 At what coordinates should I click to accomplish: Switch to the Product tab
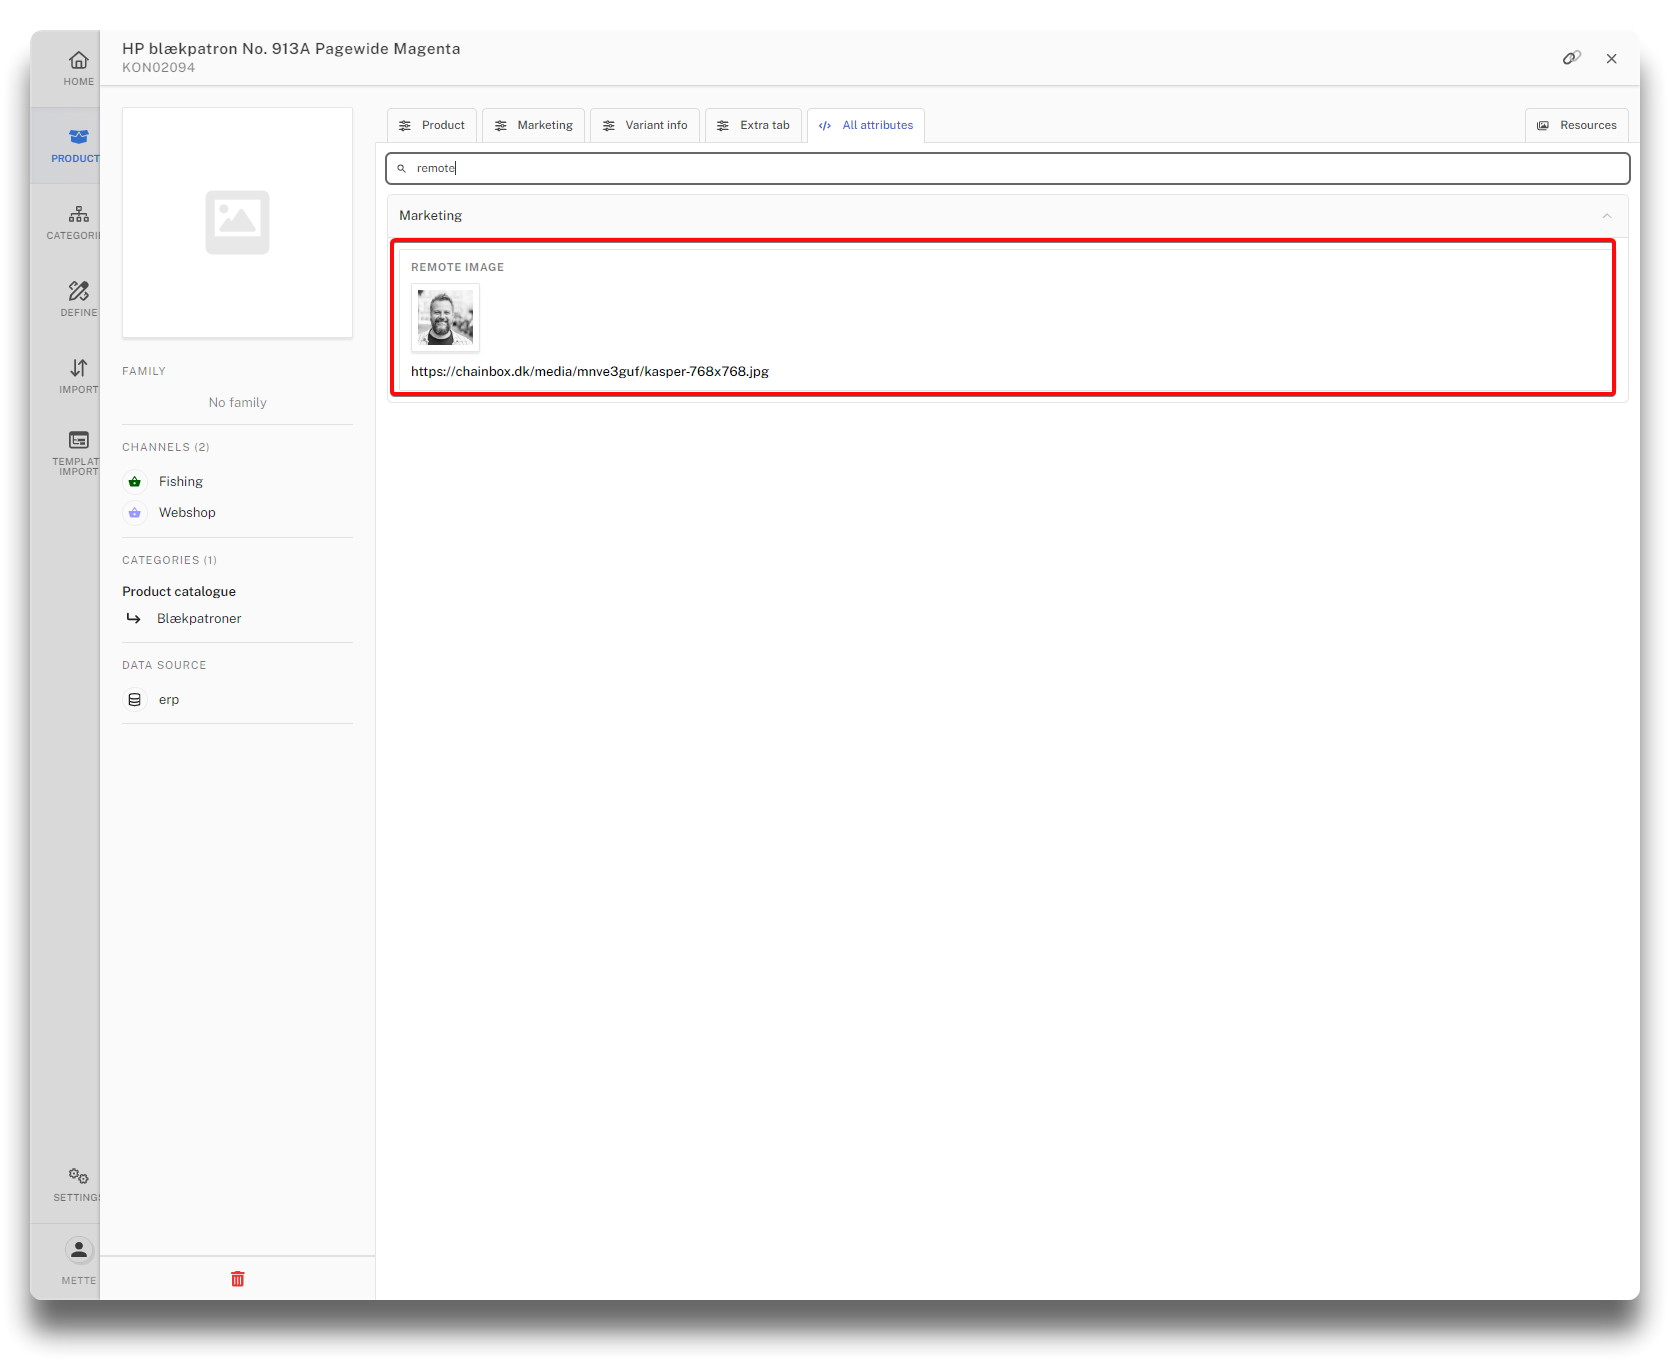tap(432, 125)
